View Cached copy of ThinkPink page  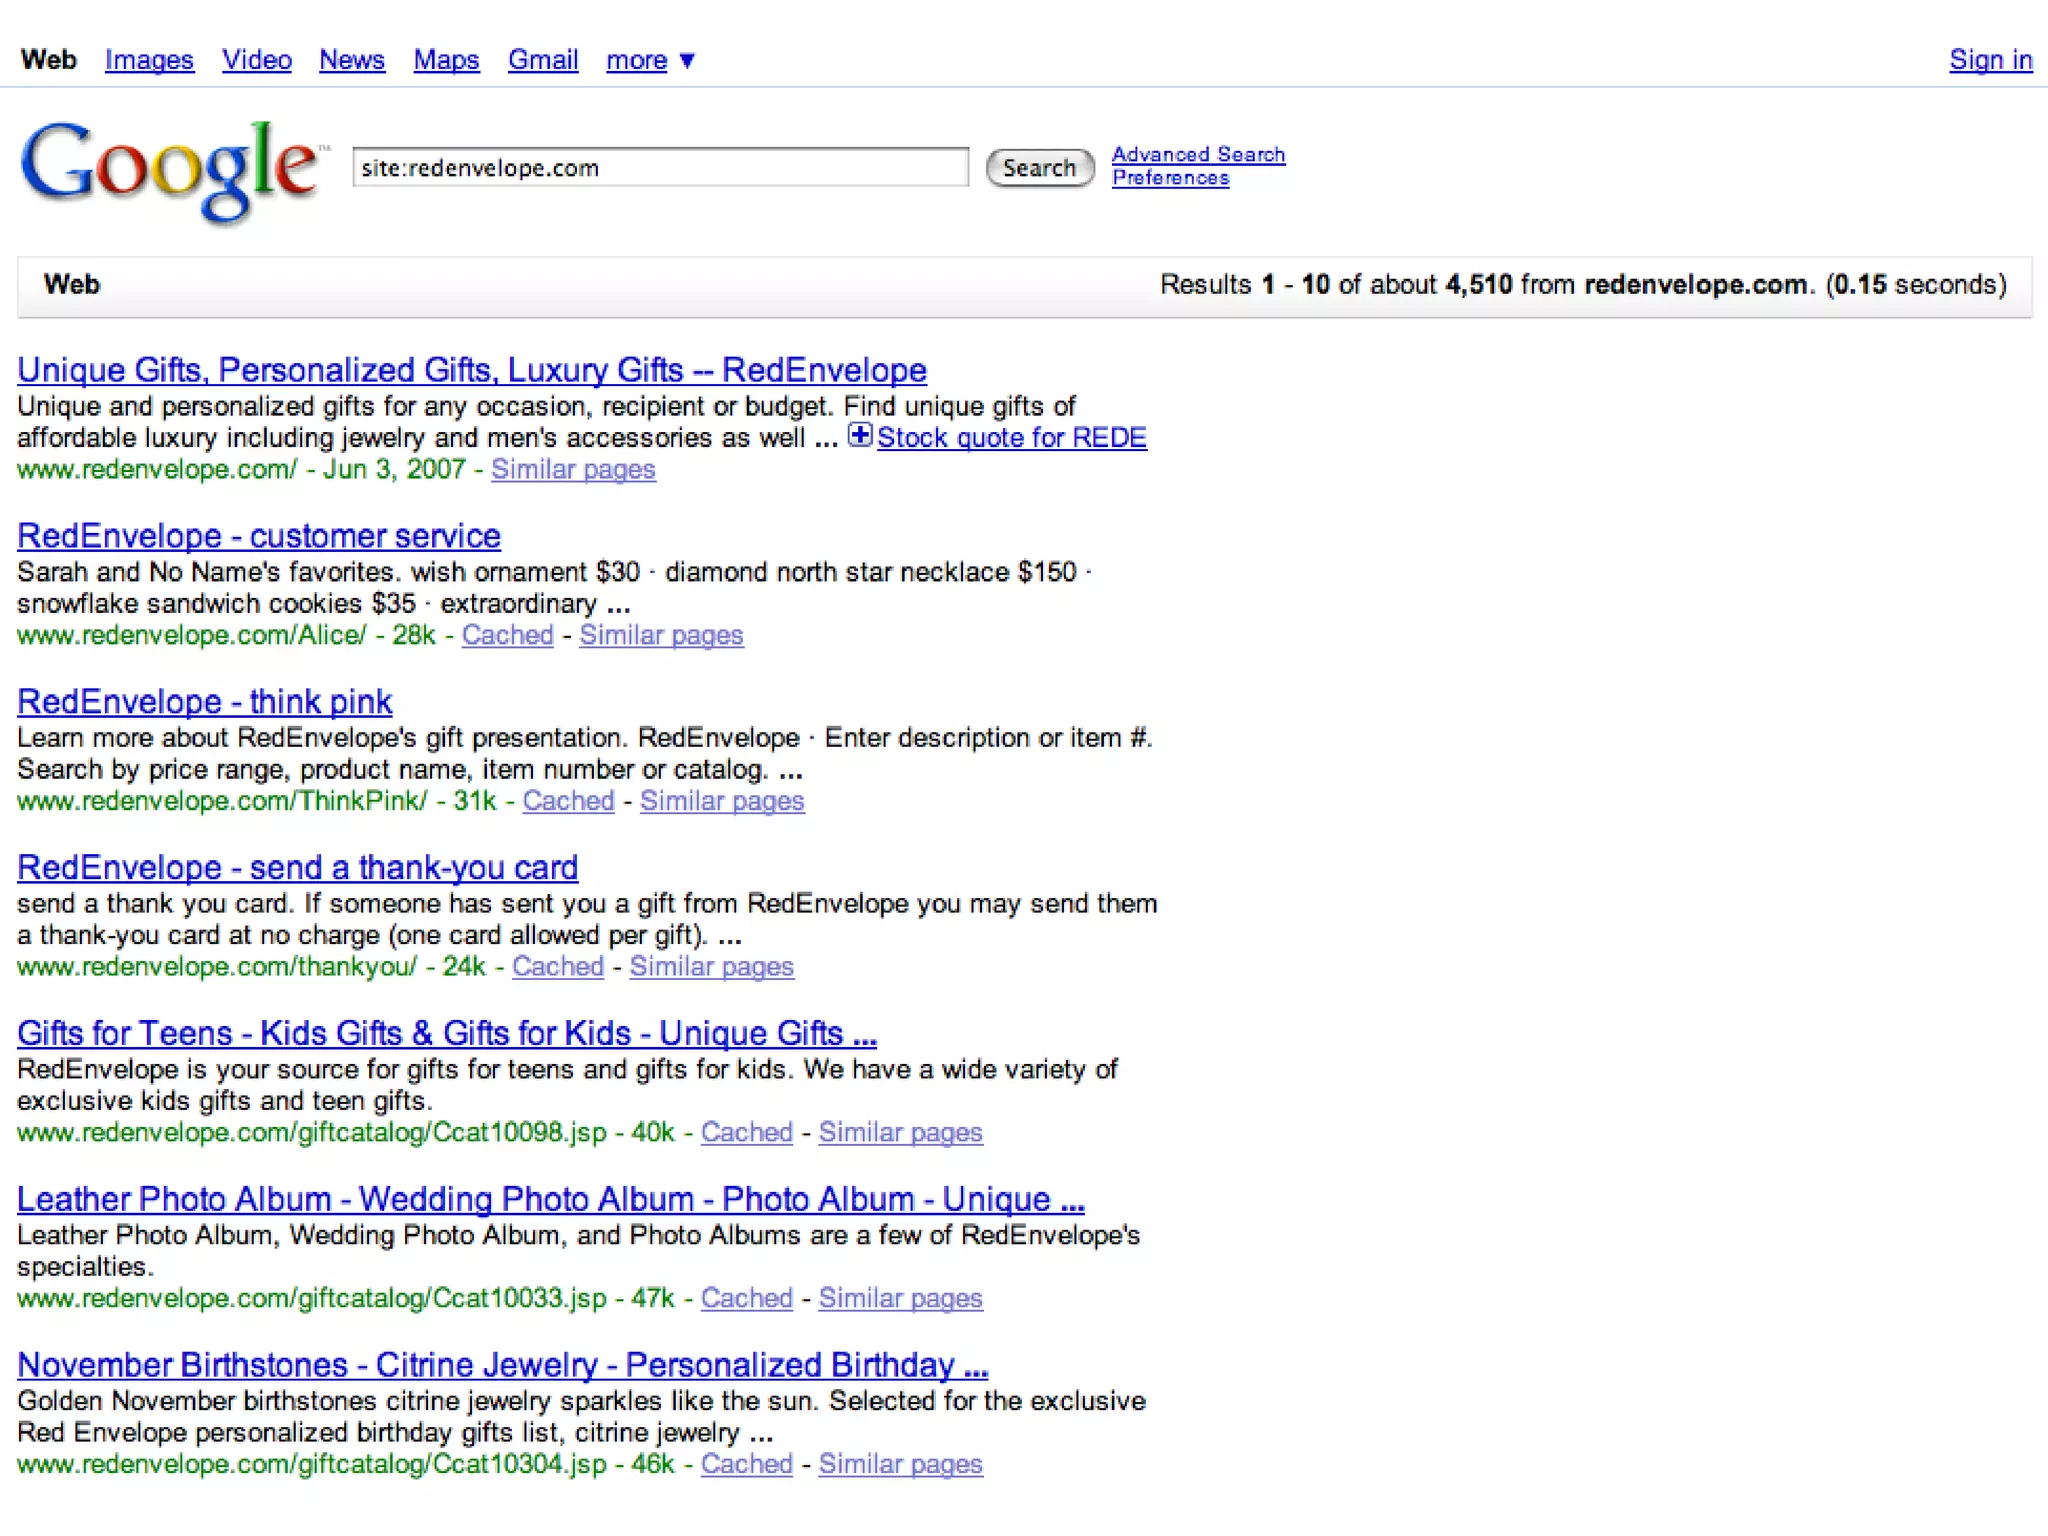[568, 801]
